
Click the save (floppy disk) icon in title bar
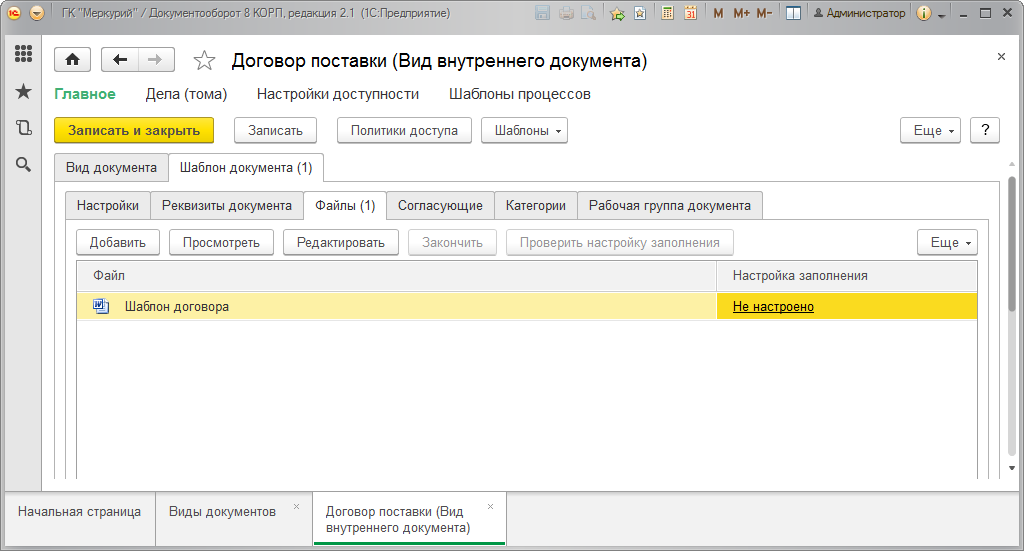pyautogui.click(x=542, y=13)
